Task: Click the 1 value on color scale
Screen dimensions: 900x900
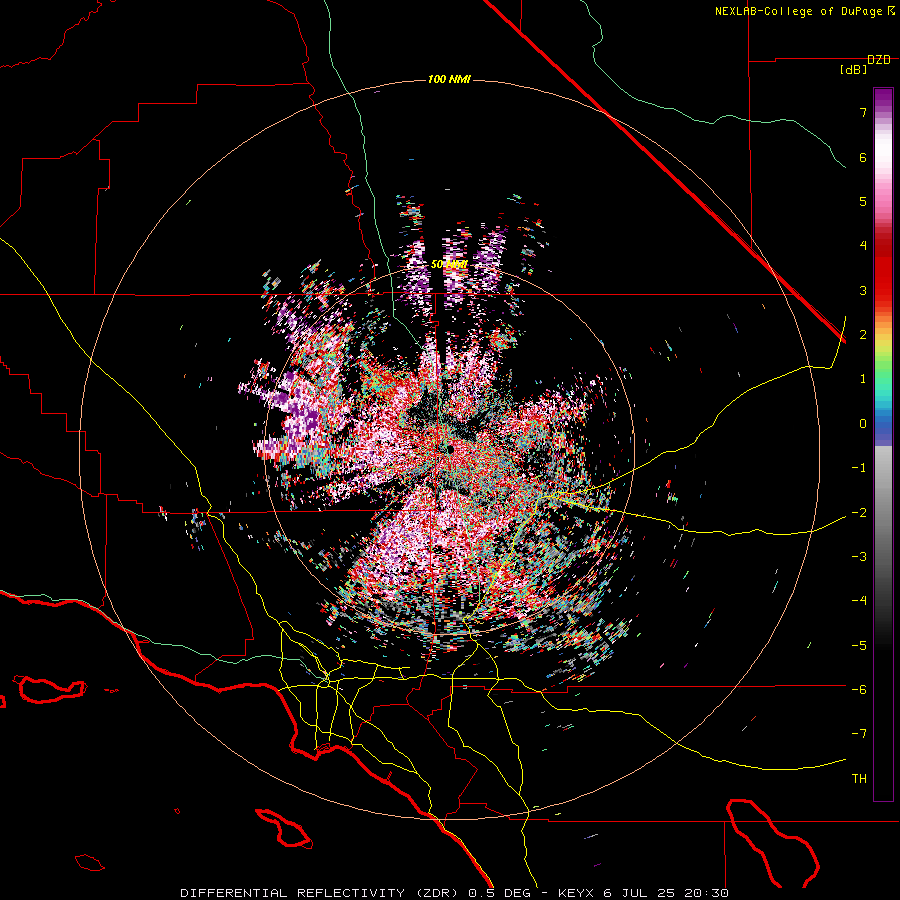Action: pyautogui.click(x=863, y=379)
